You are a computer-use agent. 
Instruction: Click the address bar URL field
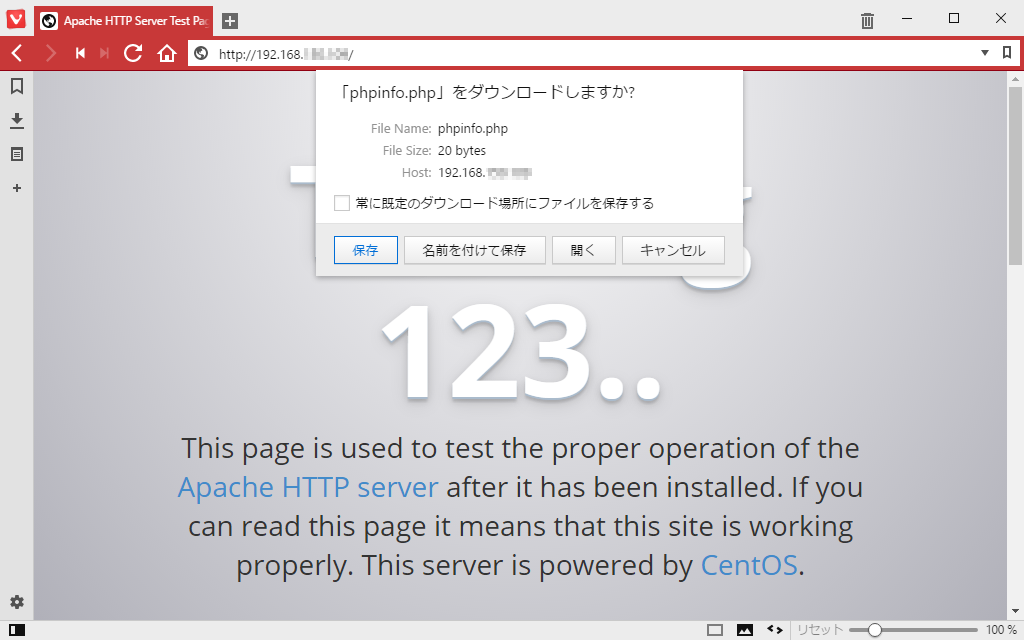594,54
